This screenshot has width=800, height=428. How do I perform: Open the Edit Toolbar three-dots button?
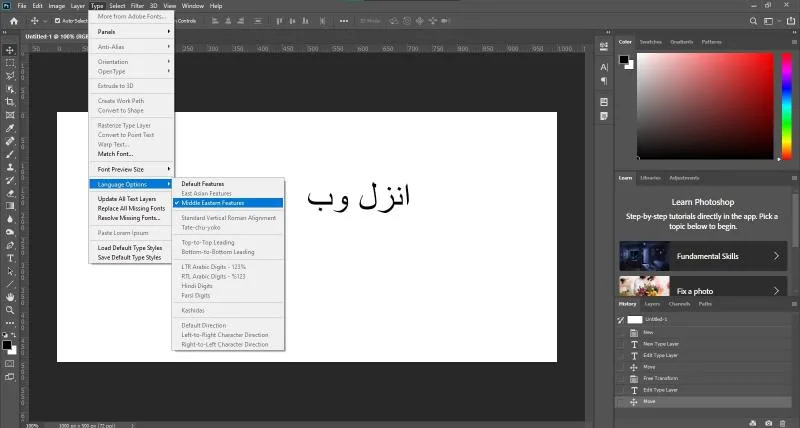coord(10,323)
